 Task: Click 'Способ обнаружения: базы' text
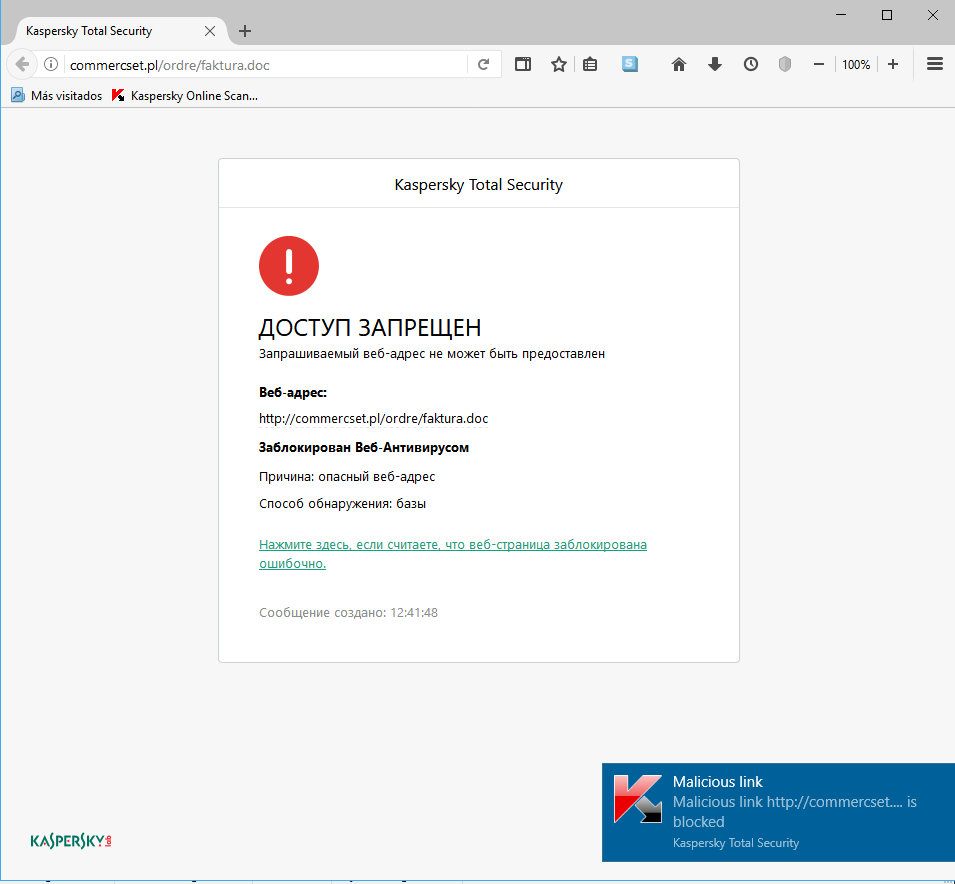click(342, 504)
